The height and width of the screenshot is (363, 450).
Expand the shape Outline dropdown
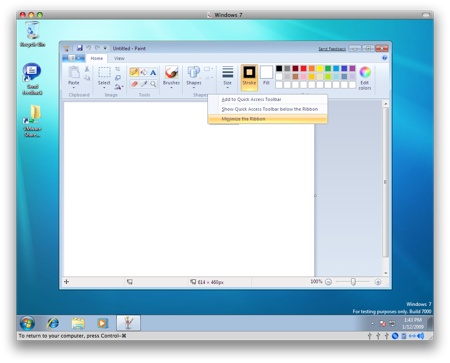pyautogui.click(x=209, y=69)
